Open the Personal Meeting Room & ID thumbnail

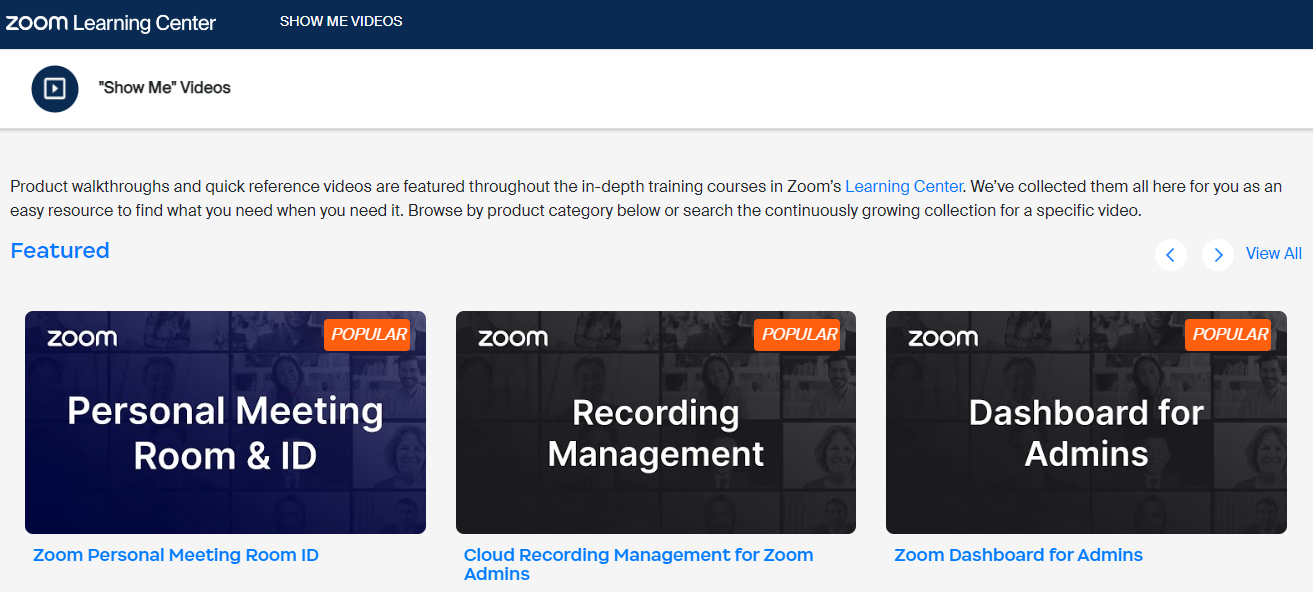(x=225, y=422)
